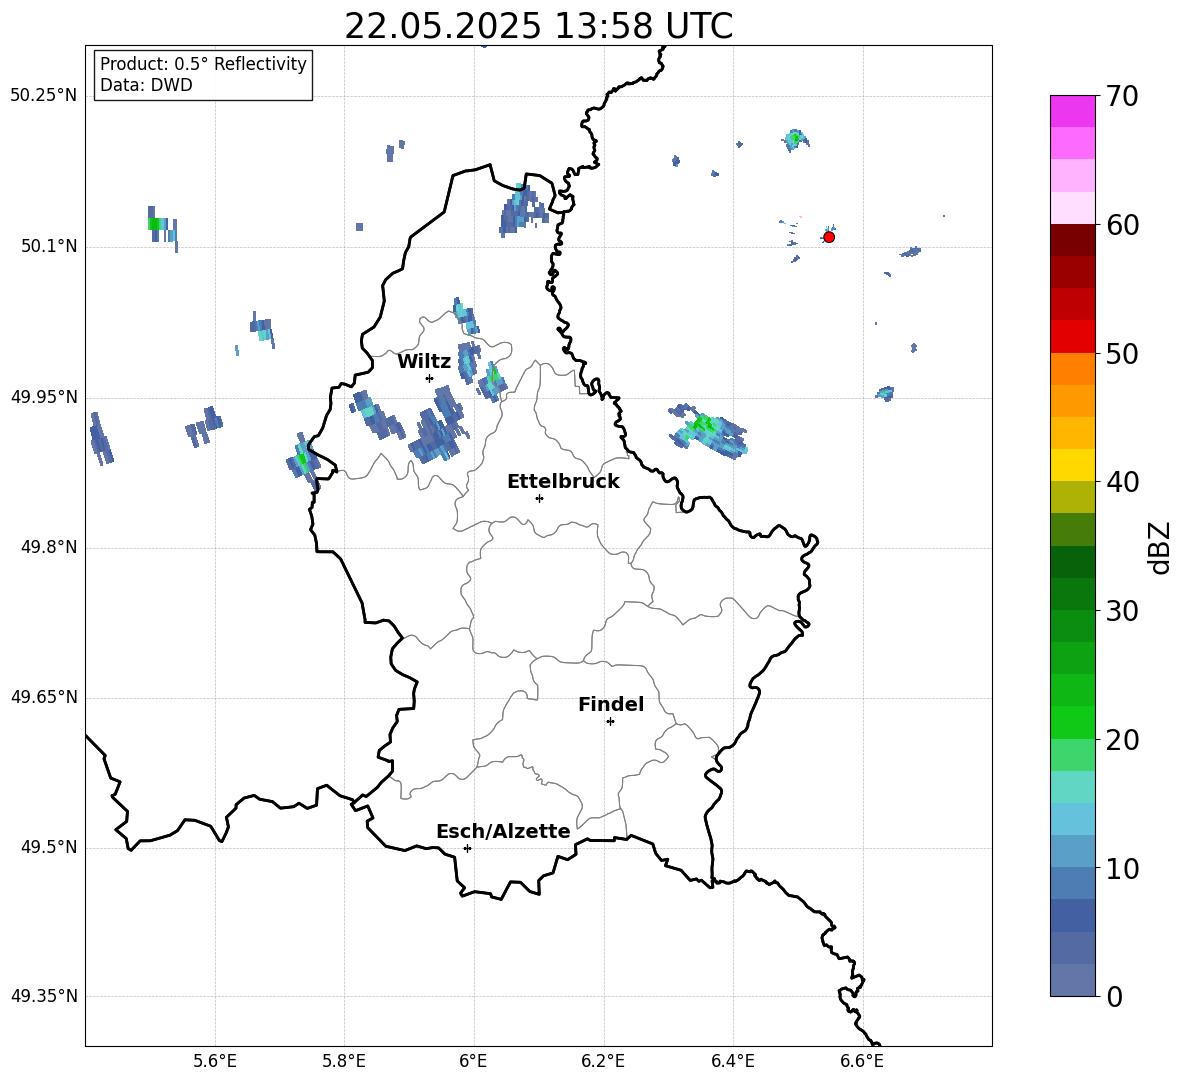Click the 49.5°N latitude label
The image size is (1184, 1081).
coord(49,847)
